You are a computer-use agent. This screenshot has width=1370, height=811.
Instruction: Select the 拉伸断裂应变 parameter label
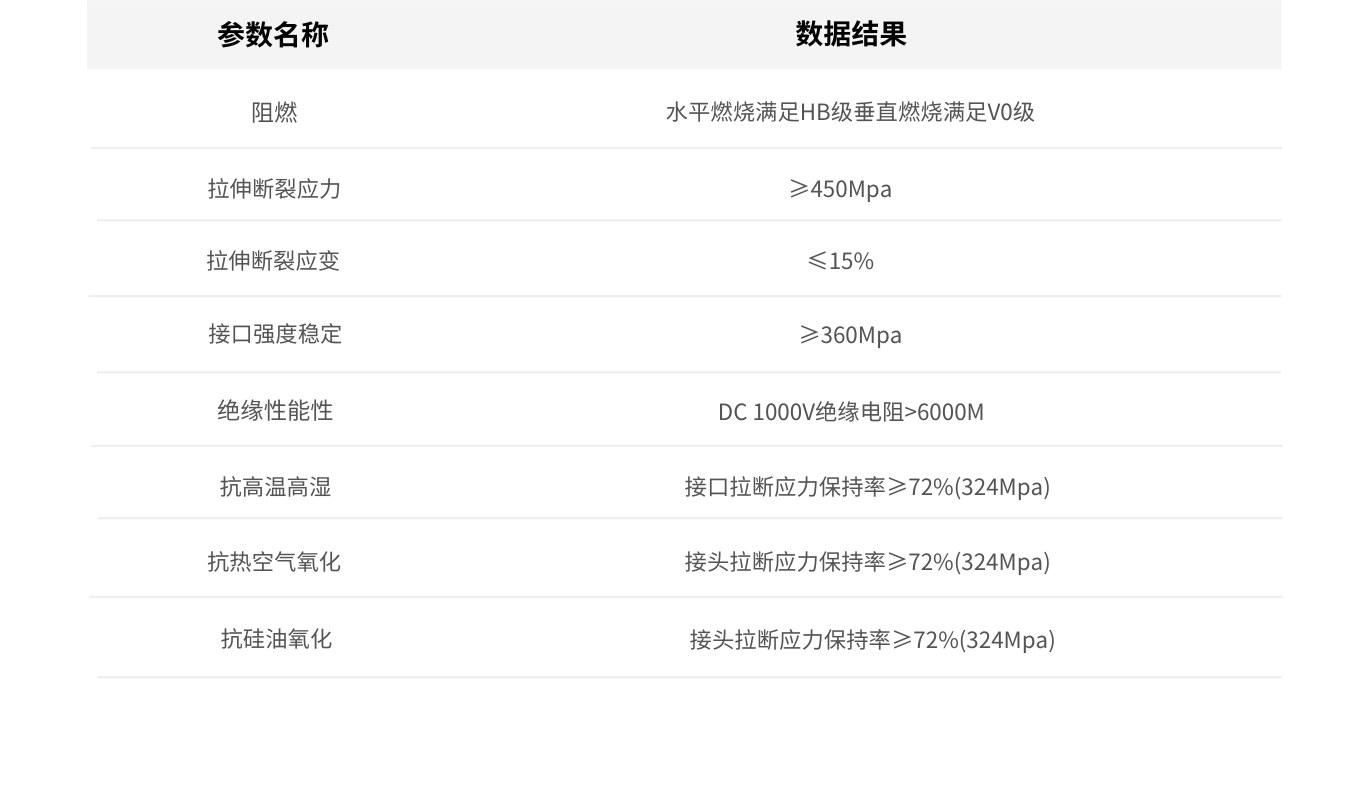click(x=273, y=261)
